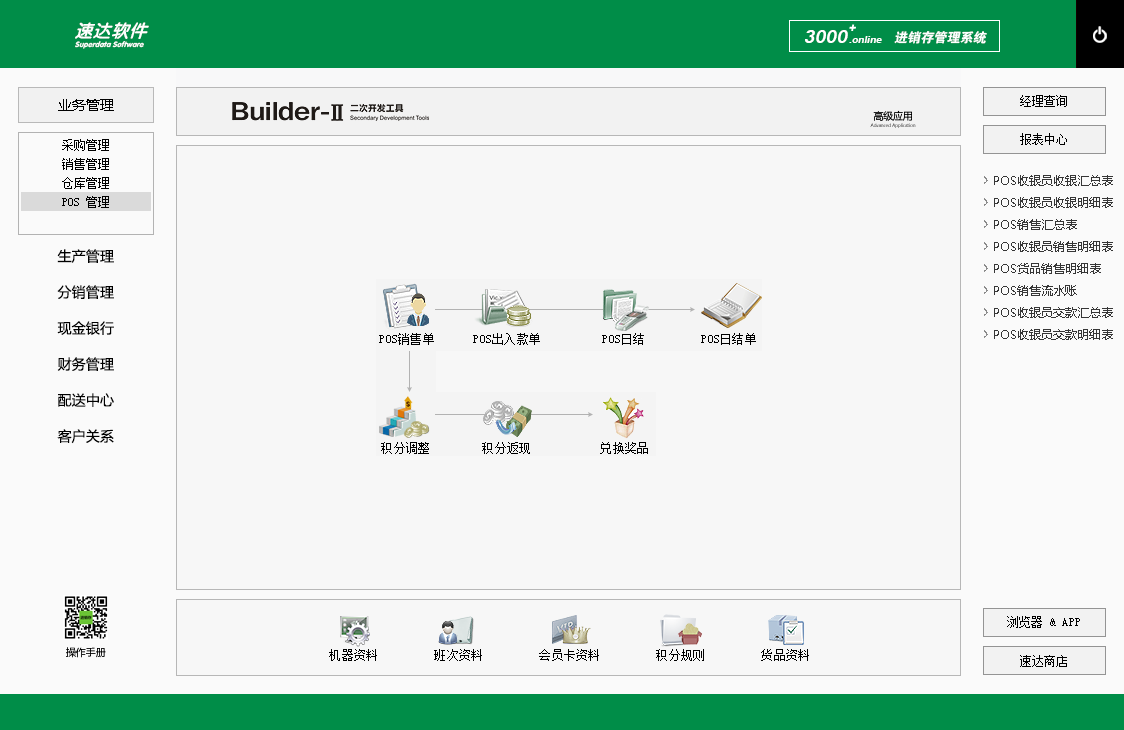Click the 速达商店 button
The width and height of the screenshot is (1124, 730).
pyautogui.click(x=1044, y=661)
